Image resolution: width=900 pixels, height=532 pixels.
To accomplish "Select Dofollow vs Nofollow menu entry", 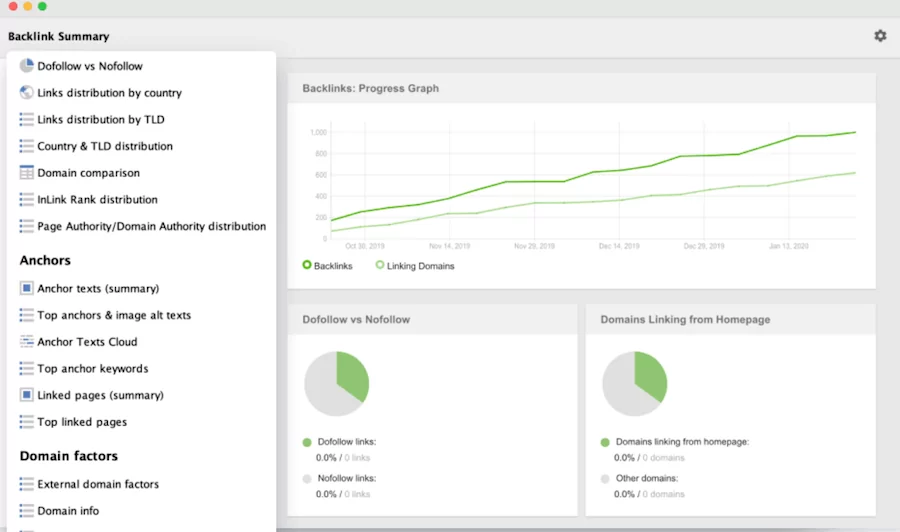I will pos(90,66).
